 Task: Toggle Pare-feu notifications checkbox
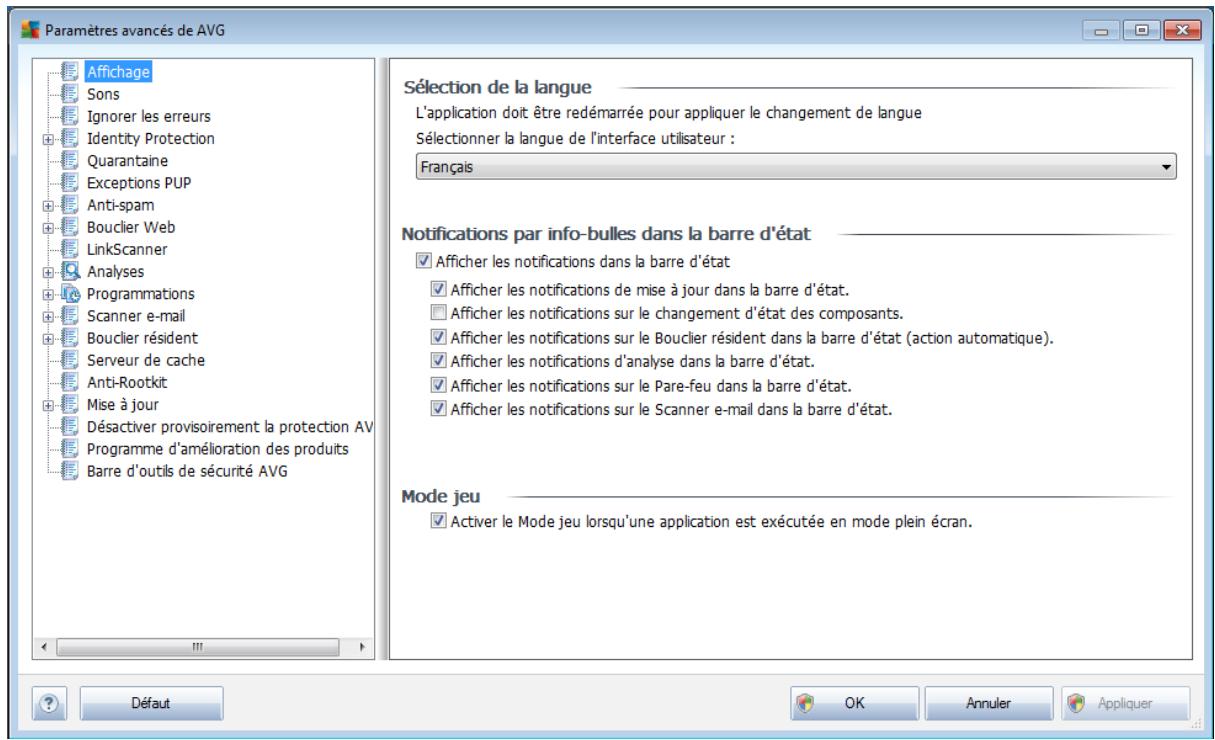click(440, 385)
